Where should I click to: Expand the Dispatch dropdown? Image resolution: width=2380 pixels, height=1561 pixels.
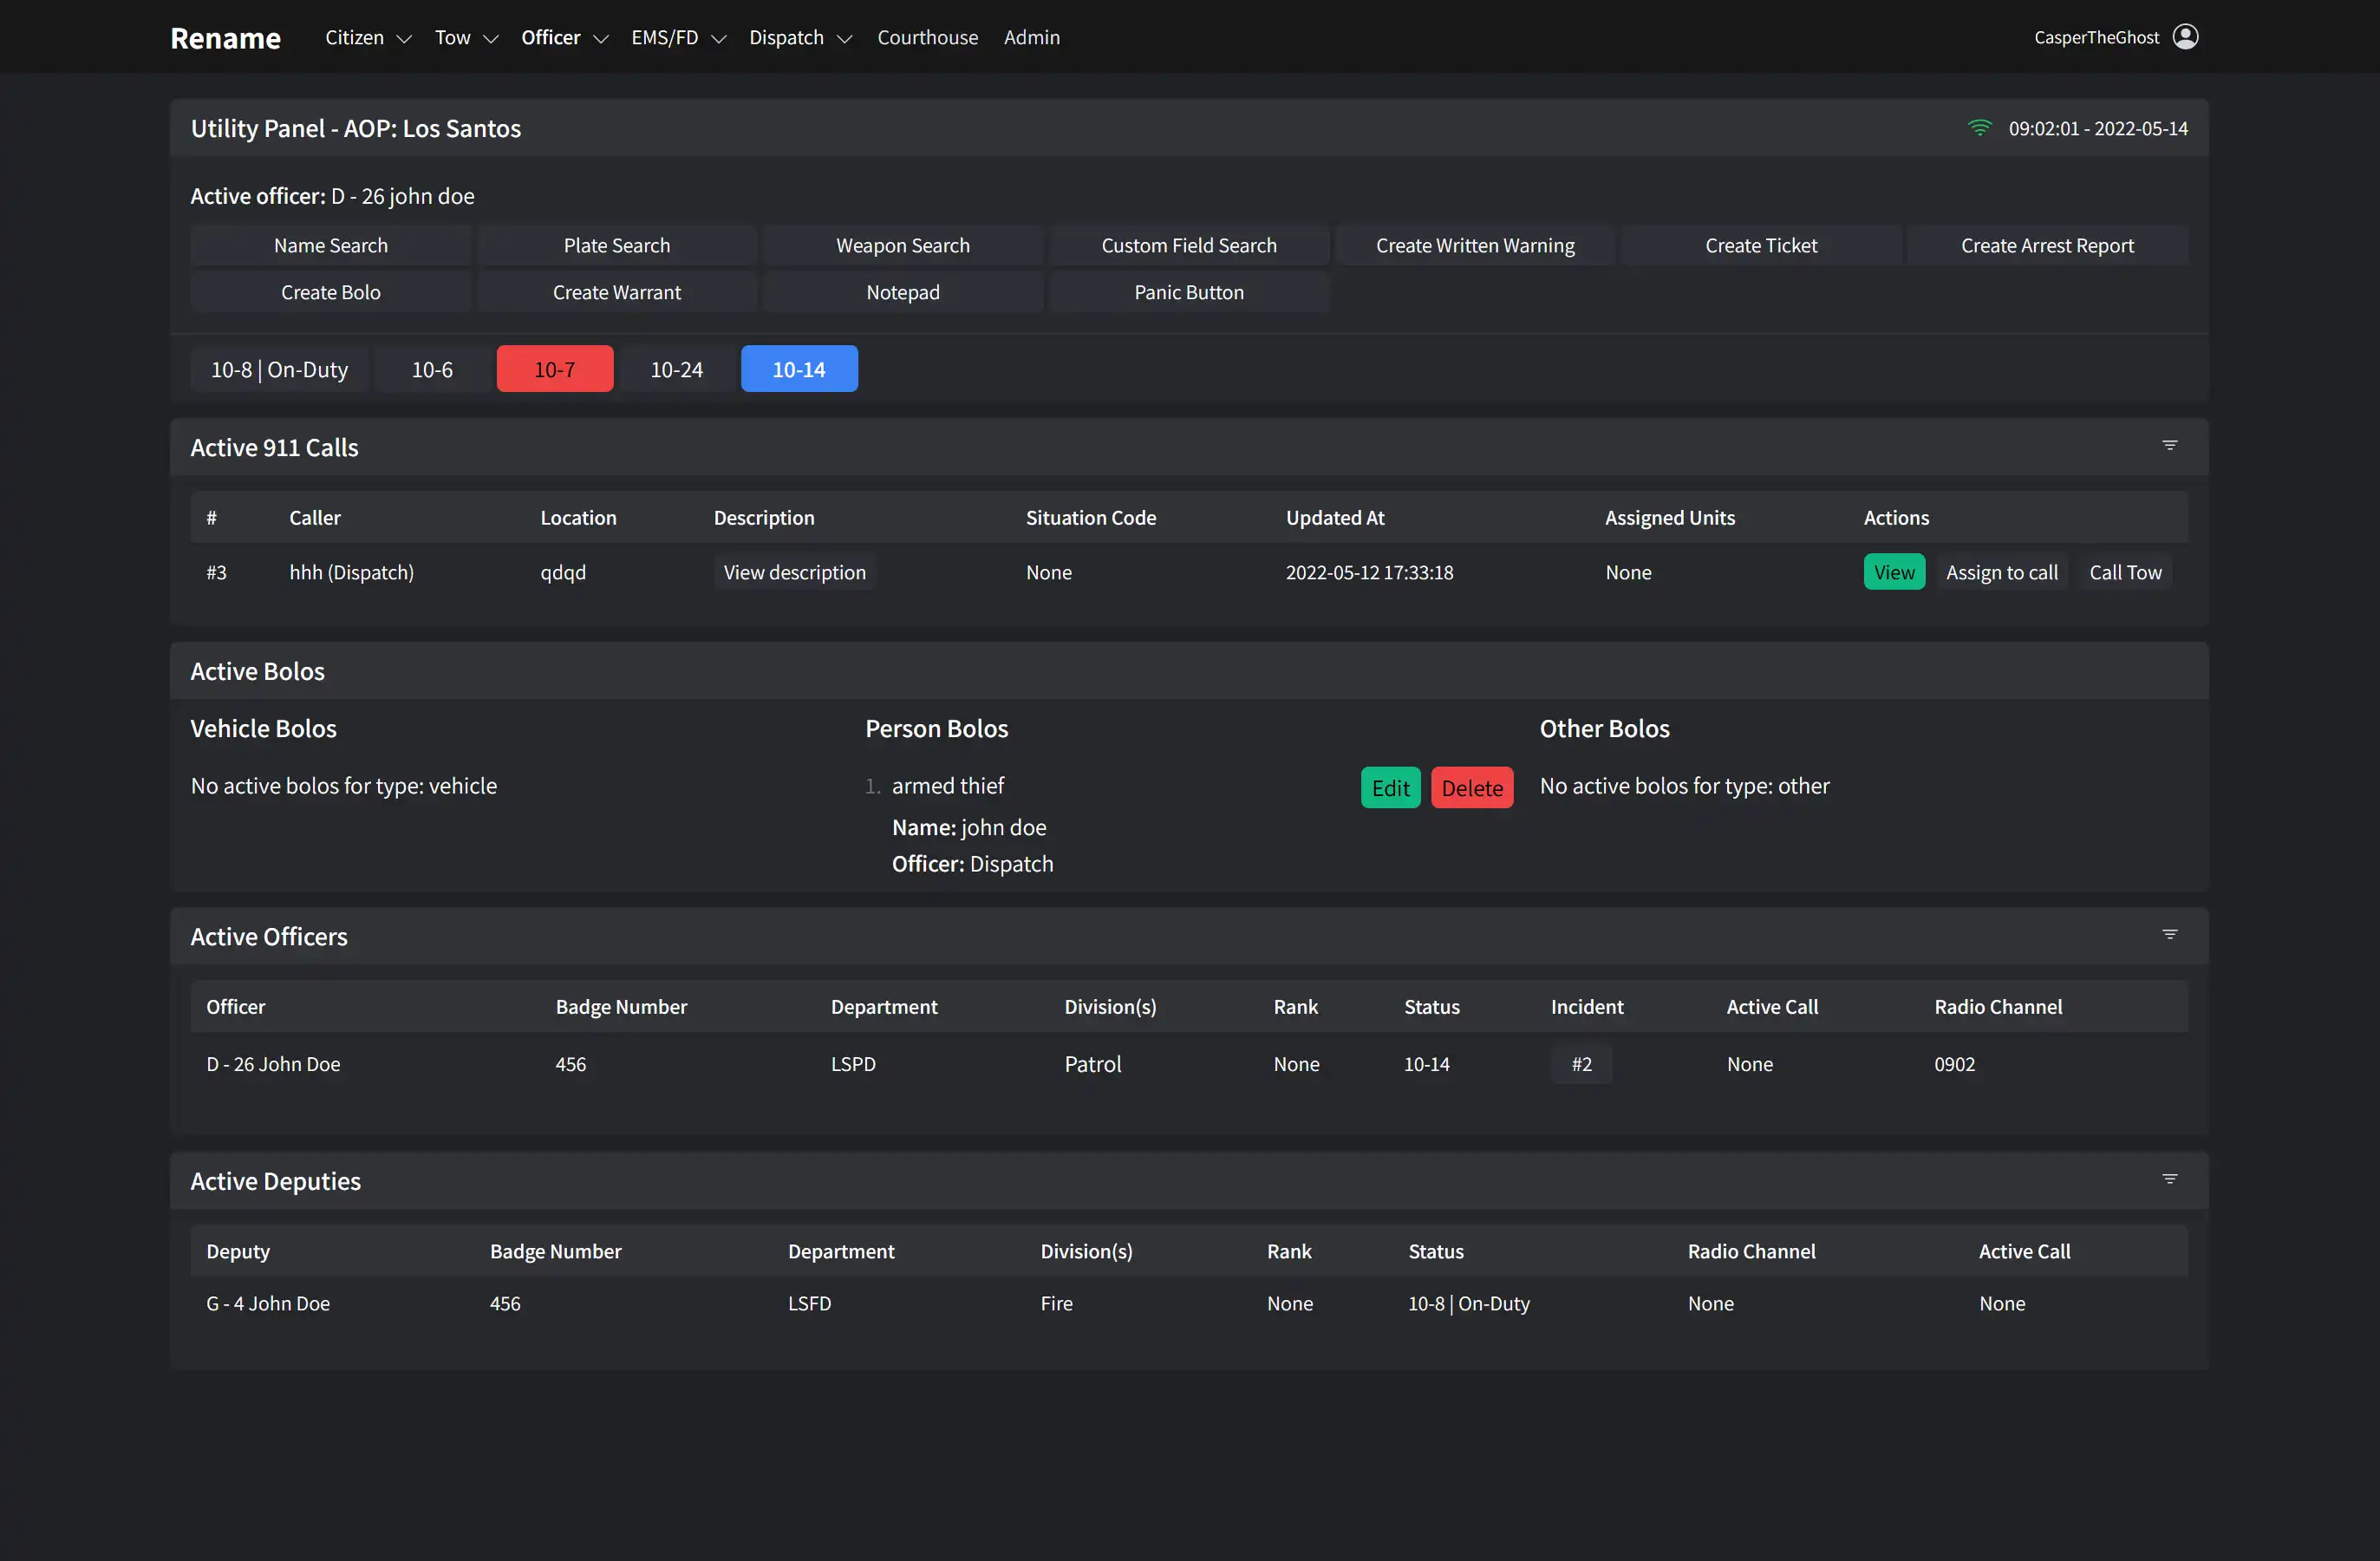tap(799, 37)
